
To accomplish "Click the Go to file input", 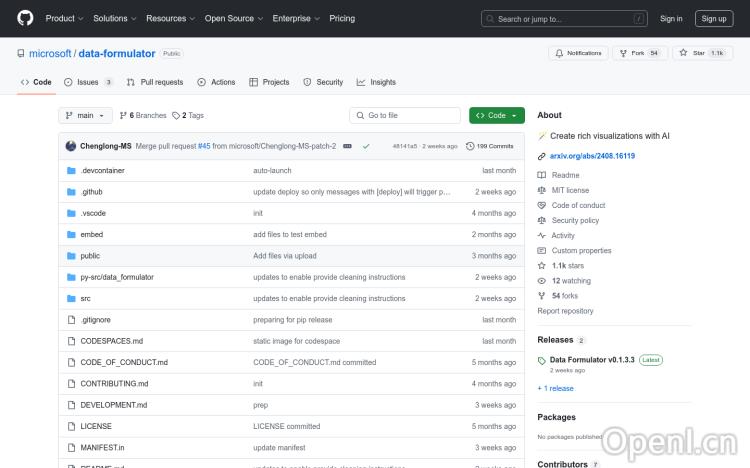I will [x=407, y=115].
